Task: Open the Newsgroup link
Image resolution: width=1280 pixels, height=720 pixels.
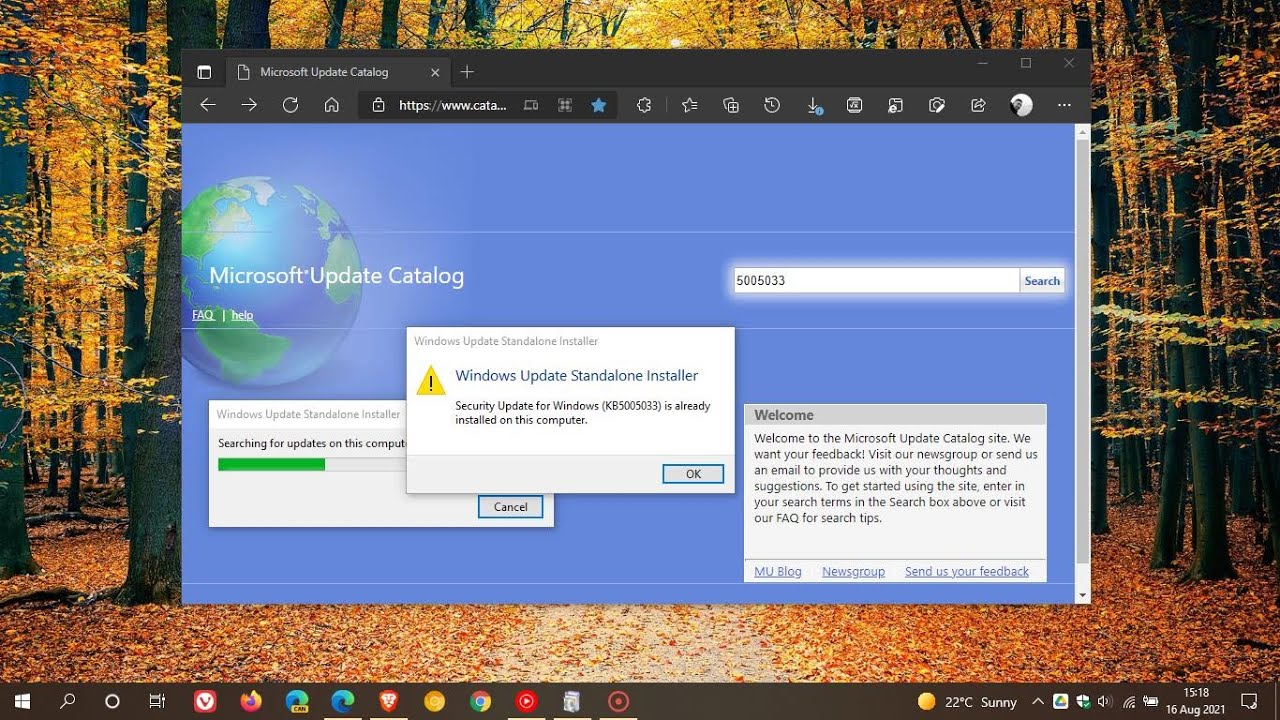Action: (x=853, y=571)
